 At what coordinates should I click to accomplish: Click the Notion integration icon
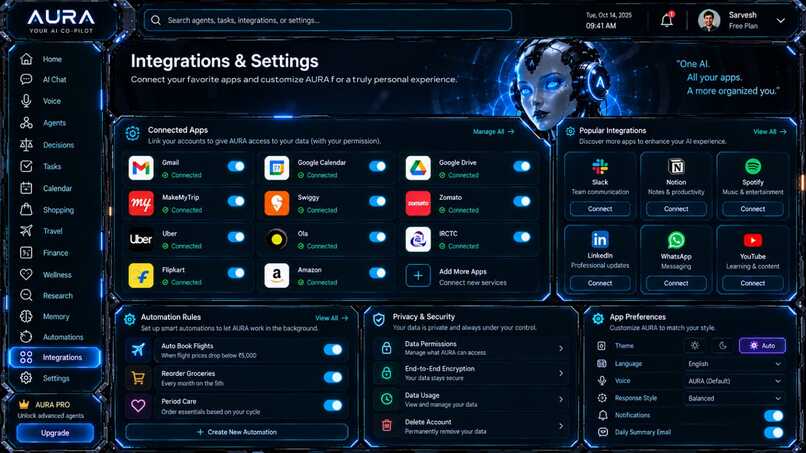676,167
